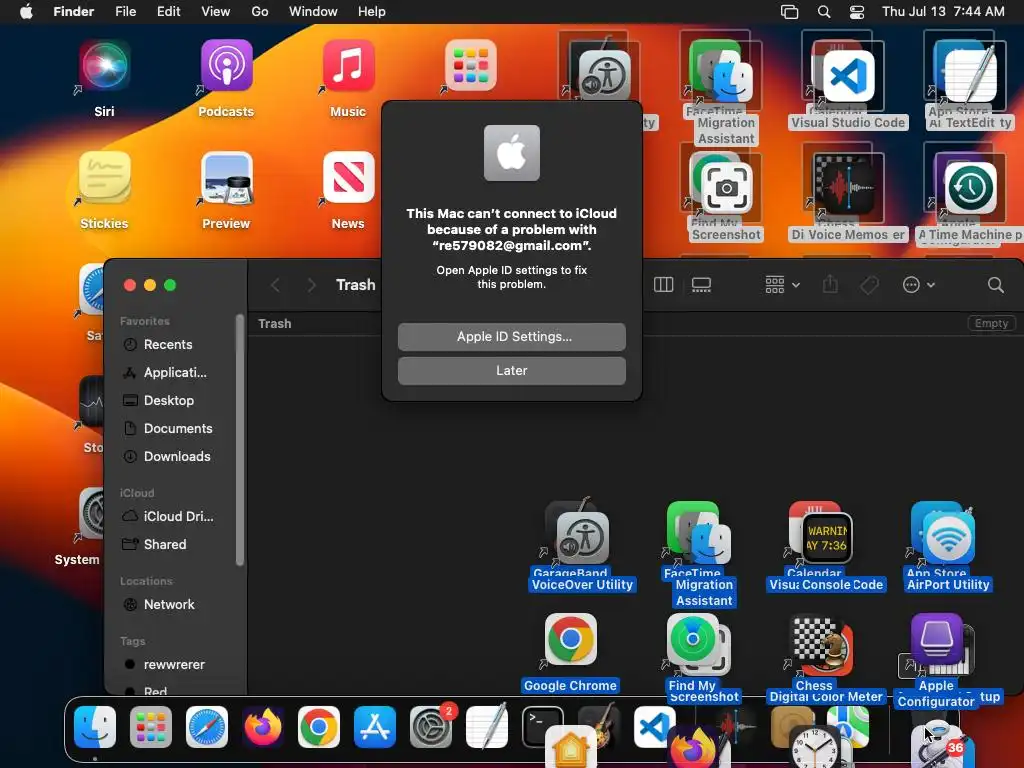
Task: Select Desktop in Finder sidebar
Action: [x=168, y=400]
